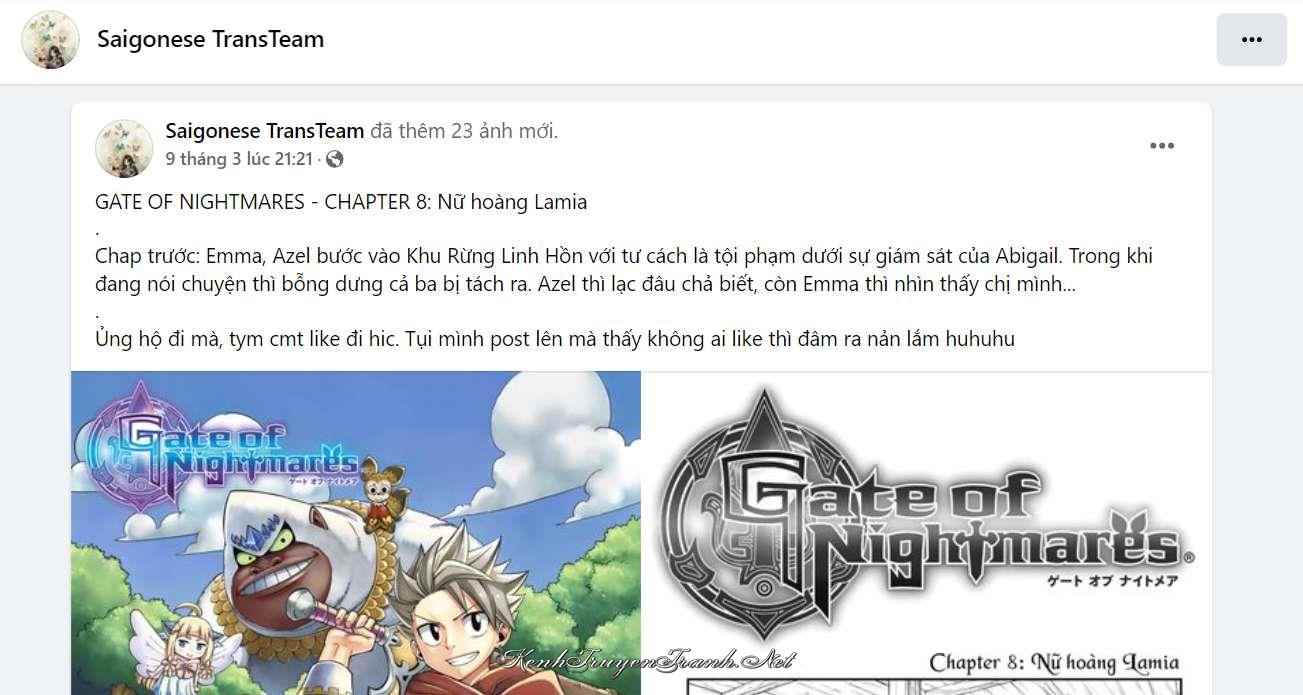Click the small owl creature on gorilla's shoulder
The height and width of the screenshot is (695, 1303).
click(x=378, y=495)
